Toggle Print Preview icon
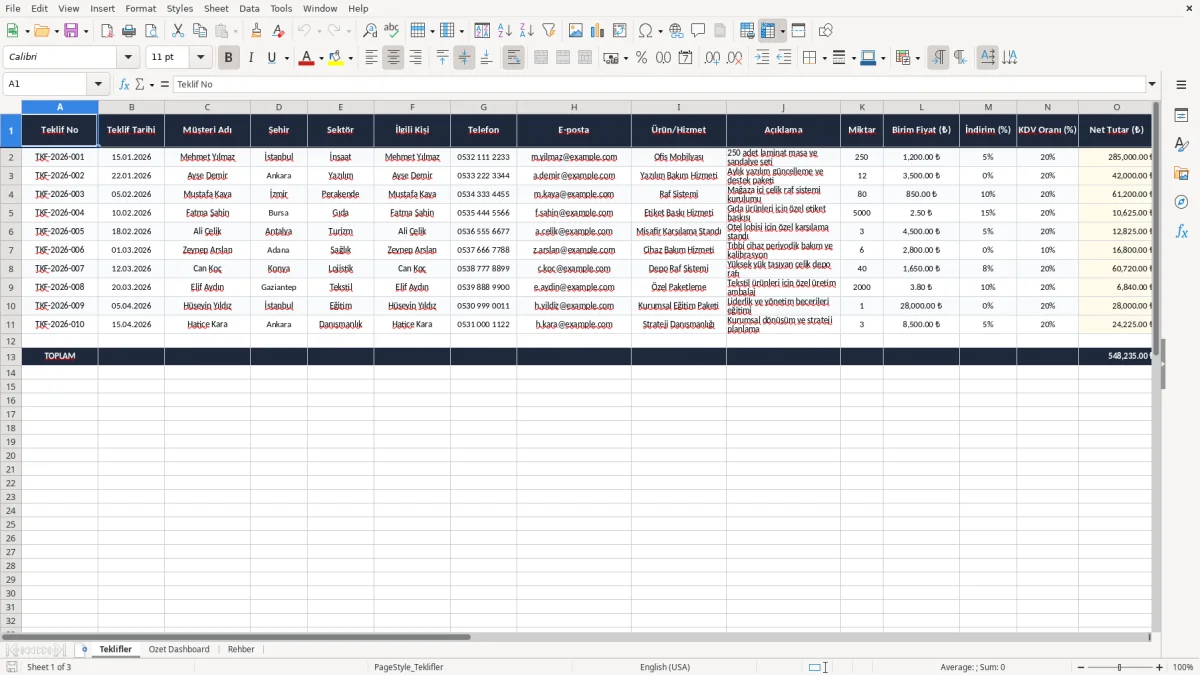The height and width of the screenshot is (675, 1200). click(x=152, y=31)
